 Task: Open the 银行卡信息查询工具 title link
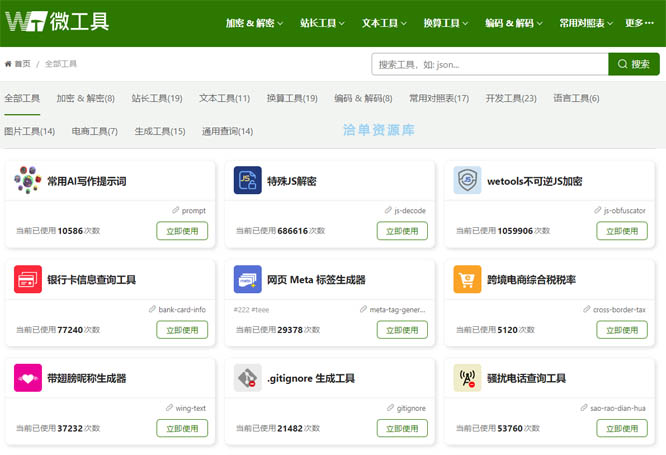(91, 280)
